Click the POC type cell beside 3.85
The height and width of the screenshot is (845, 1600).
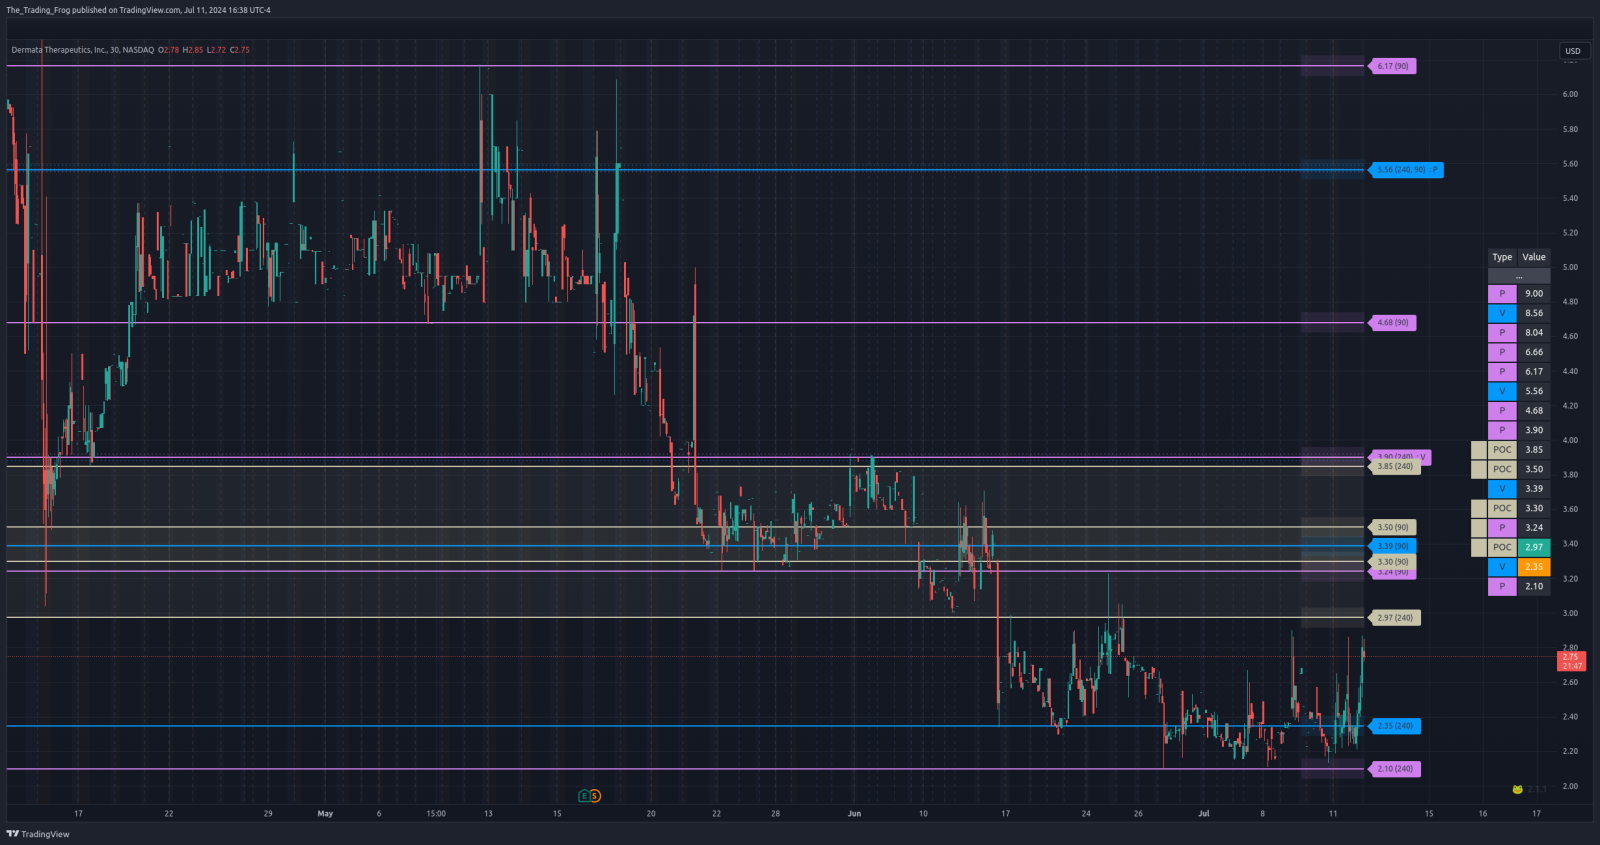click(x=1502, y=450)
